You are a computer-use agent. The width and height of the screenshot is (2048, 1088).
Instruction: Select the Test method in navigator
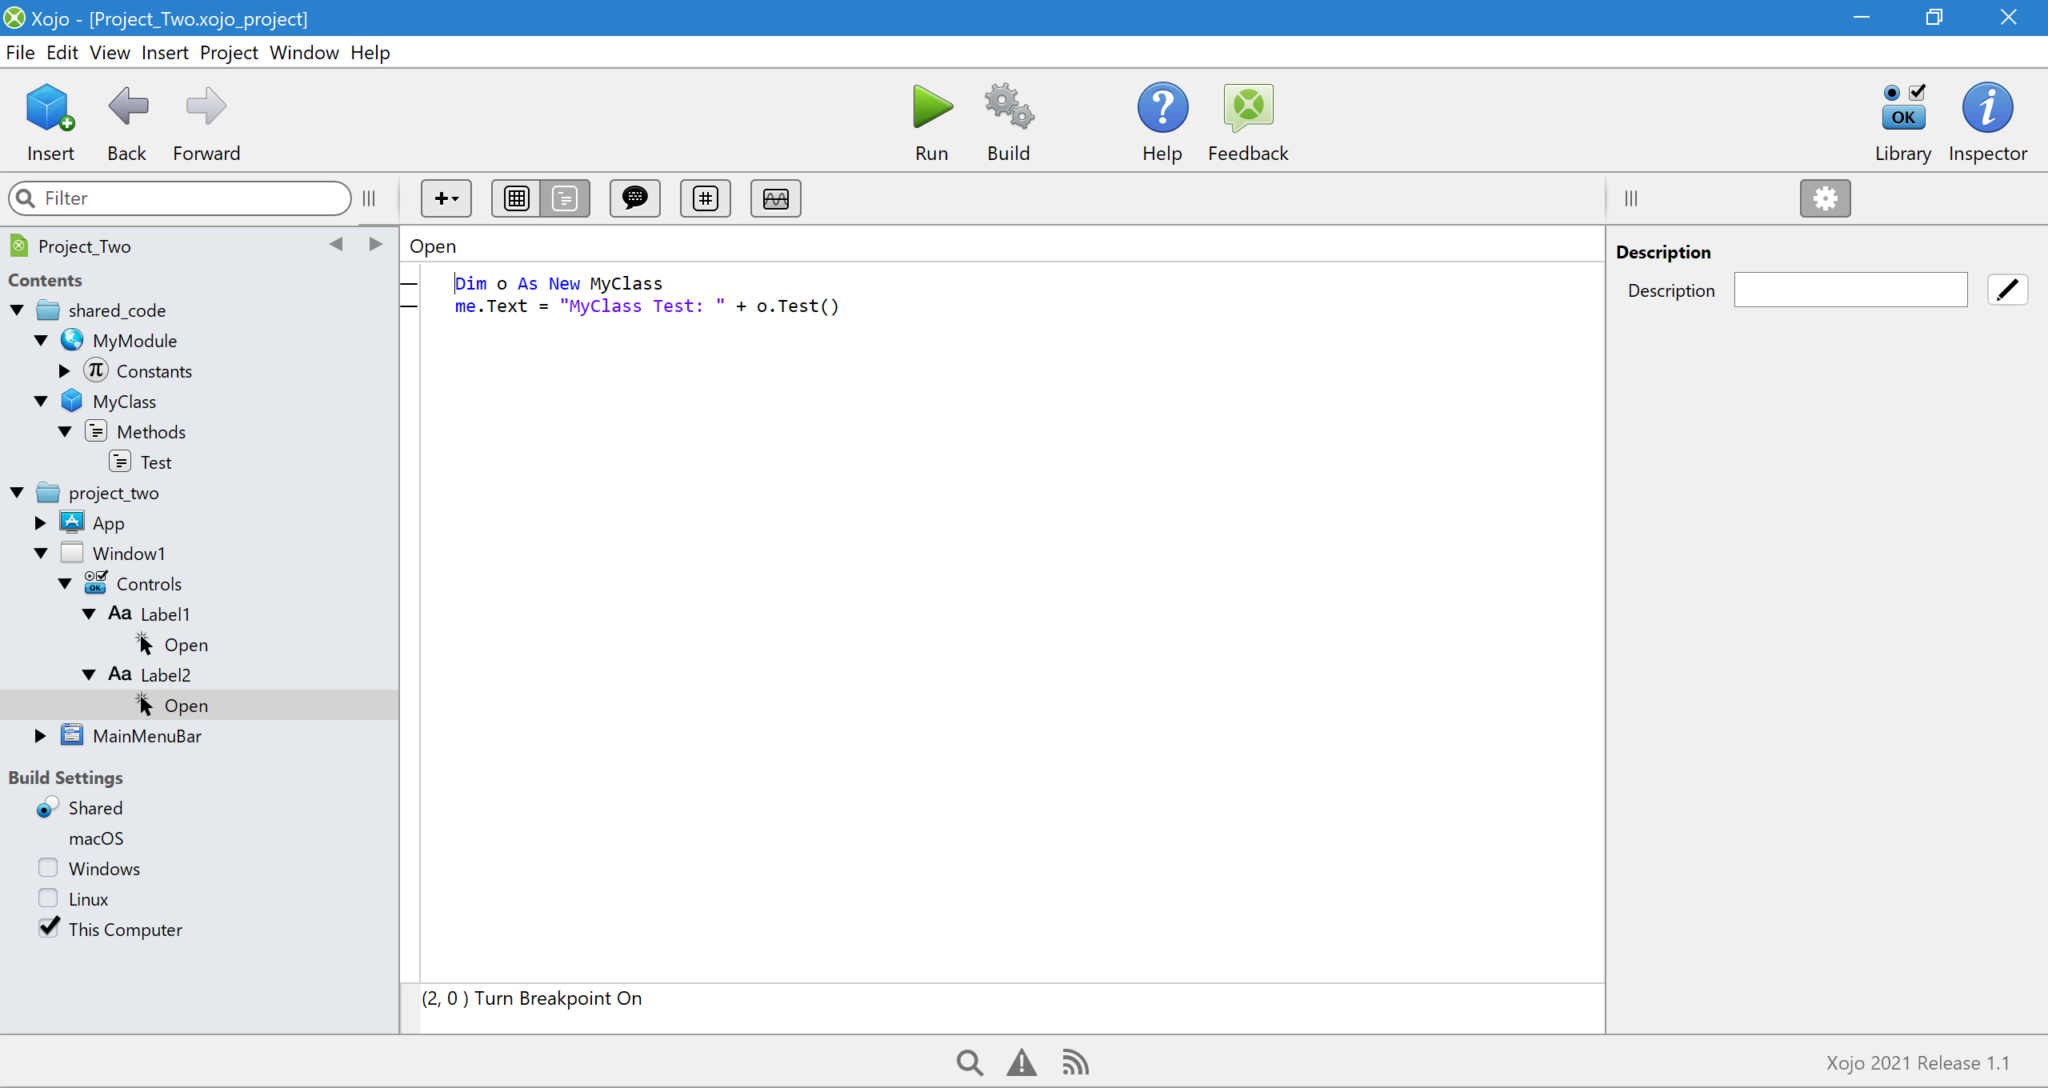[155, 462]
